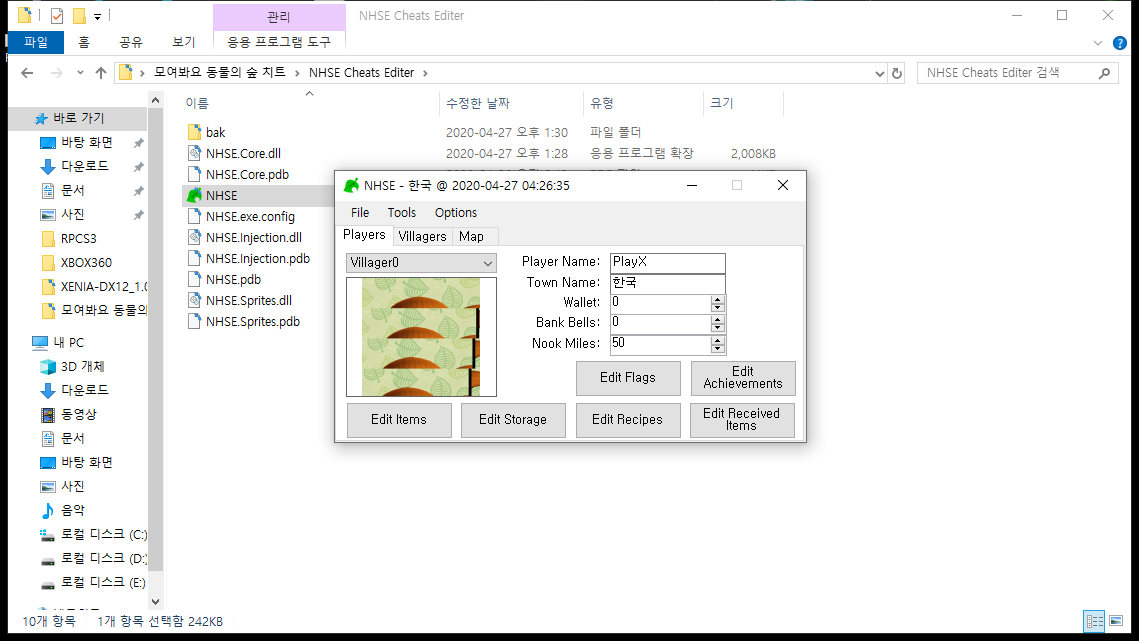The image size is (1139, 641).
Task: Open the NHSE Options menu
Action: point(455,213)
